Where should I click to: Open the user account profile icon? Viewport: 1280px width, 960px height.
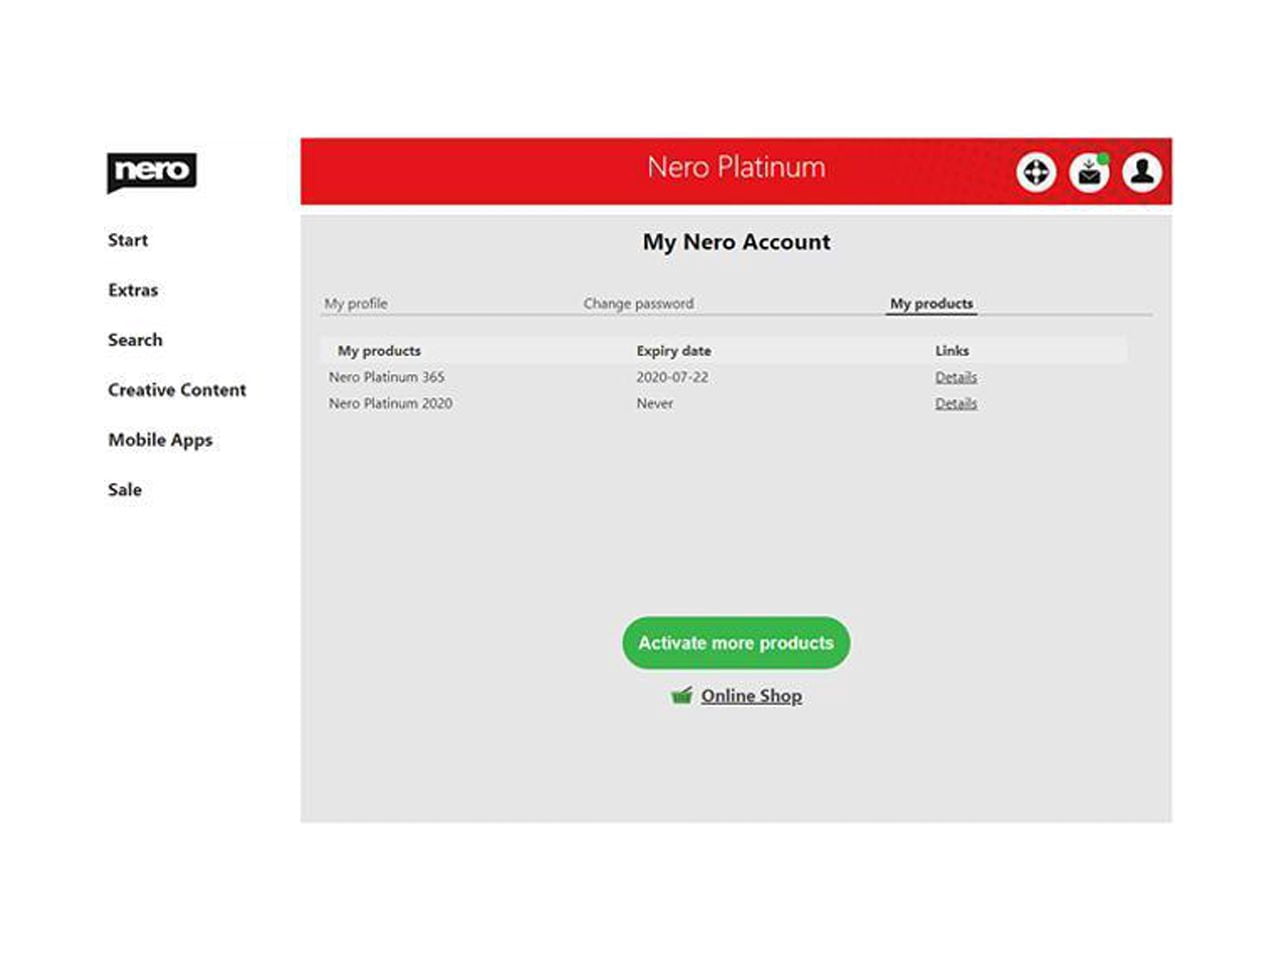[x=1142, y=172]
